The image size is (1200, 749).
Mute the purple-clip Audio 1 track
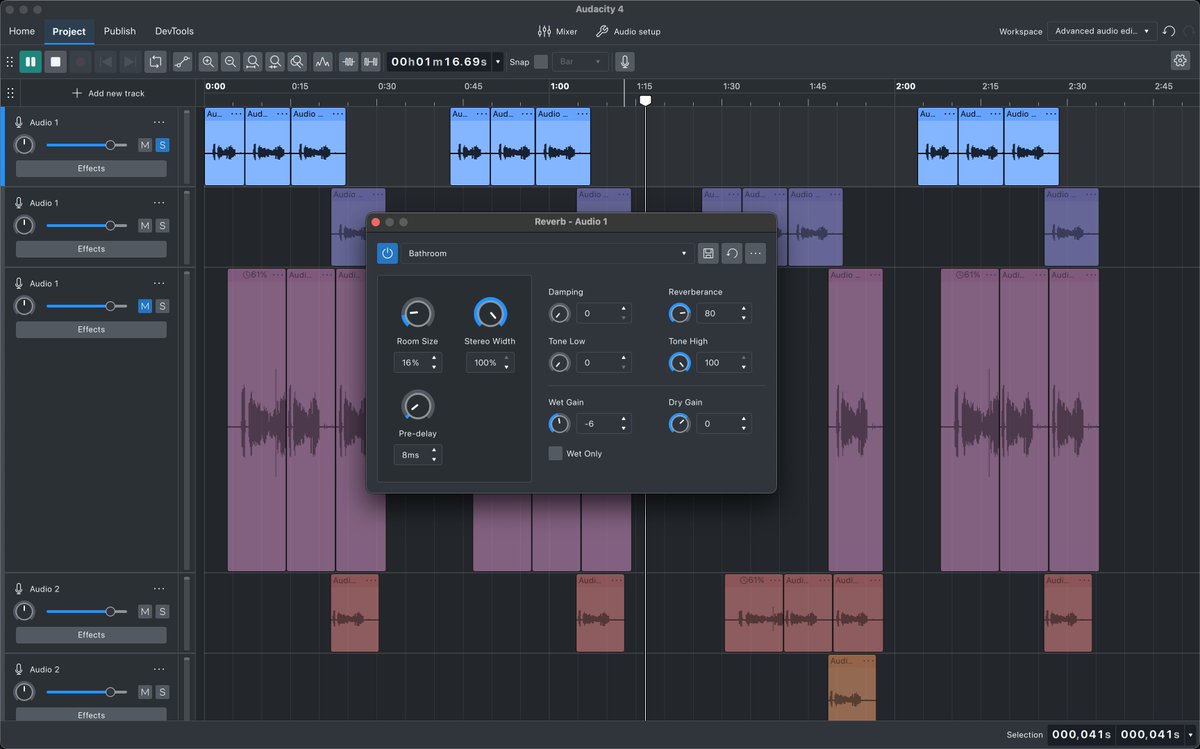(x=145, y=226)
